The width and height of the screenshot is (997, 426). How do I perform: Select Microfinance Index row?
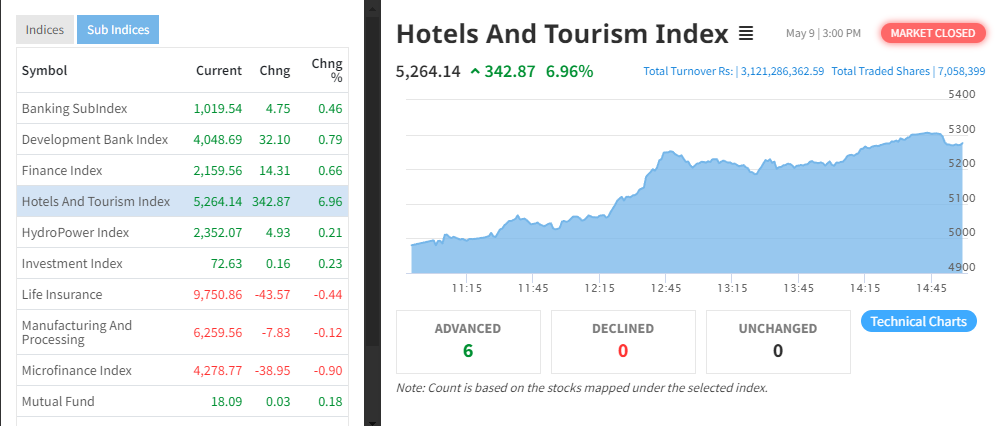76,370
